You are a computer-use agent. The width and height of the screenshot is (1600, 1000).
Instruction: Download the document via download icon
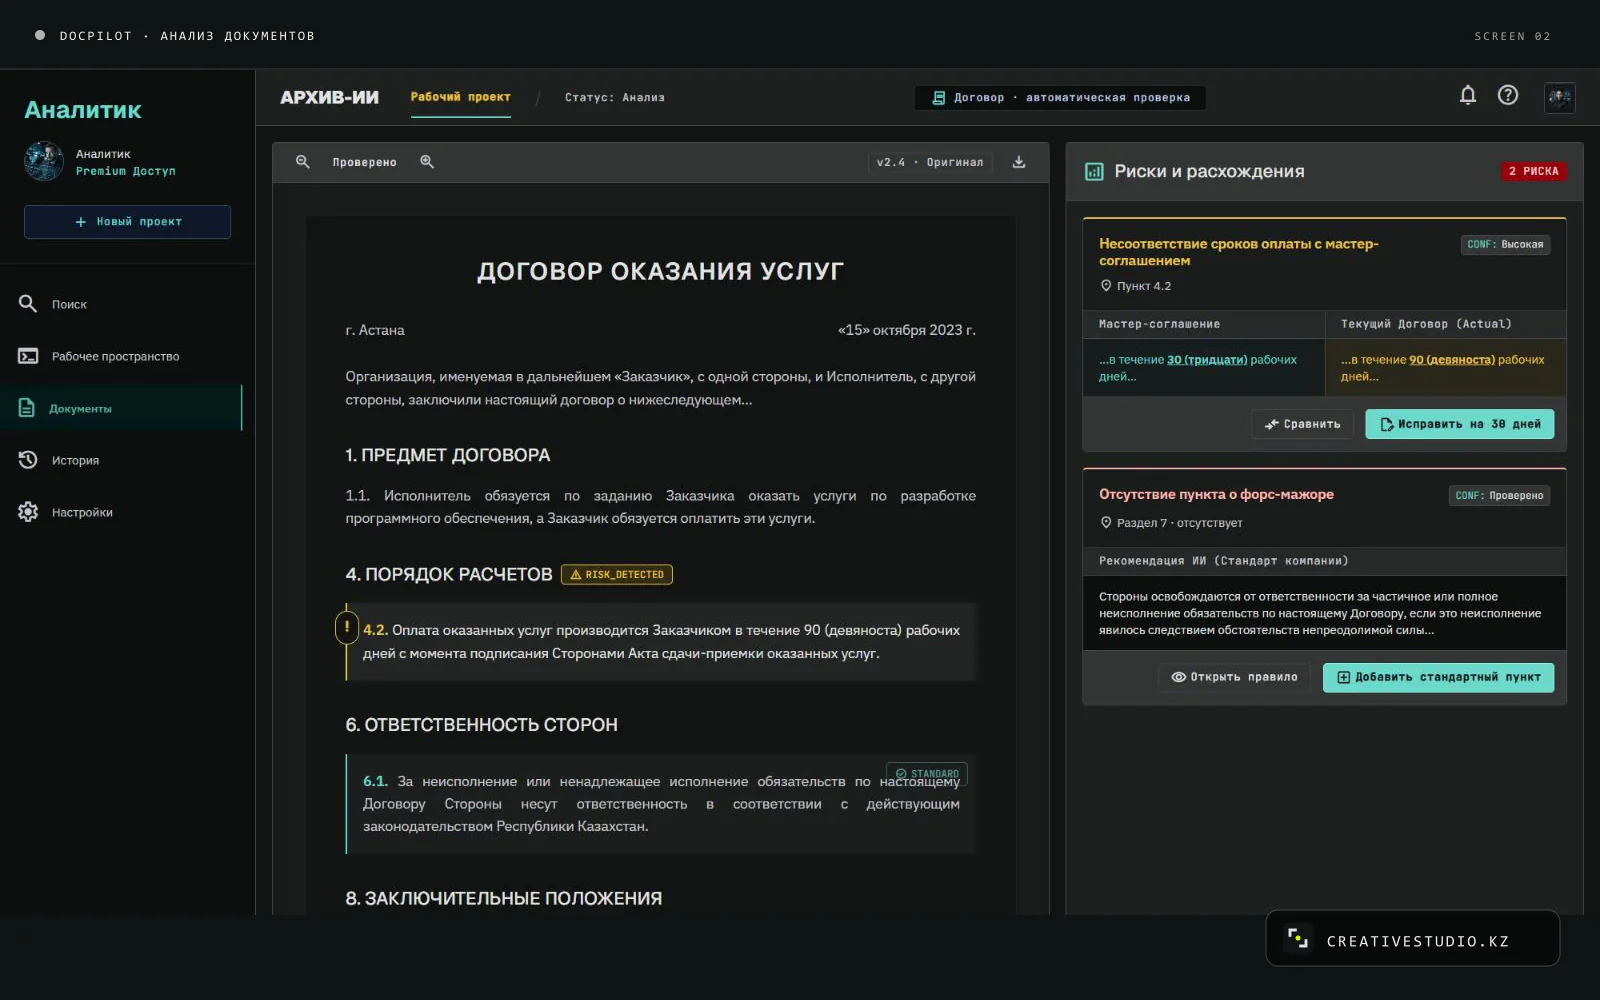click(x=1018, y=162)
